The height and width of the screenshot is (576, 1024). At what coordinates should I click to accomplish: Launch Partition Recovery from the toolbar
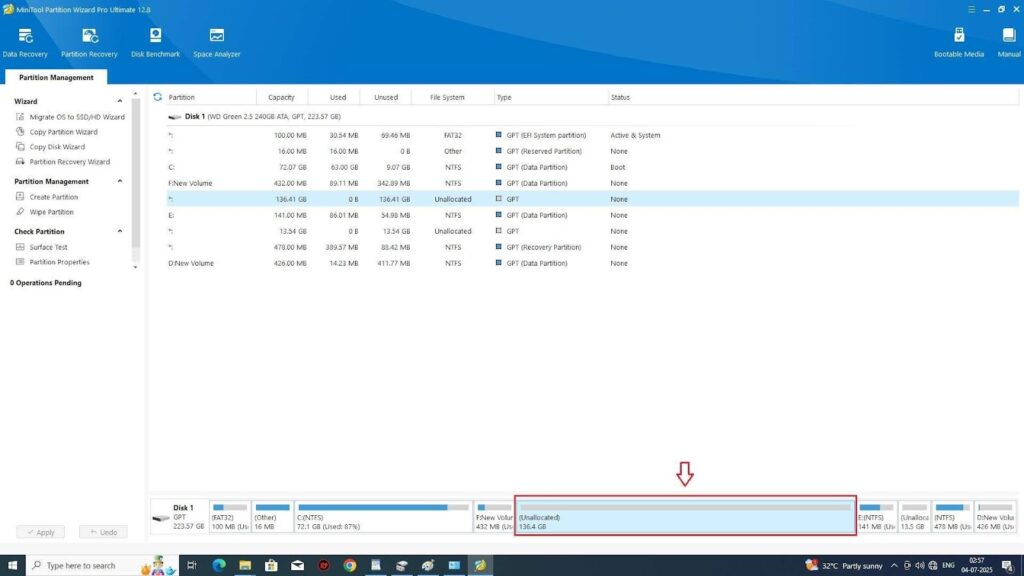89,41
